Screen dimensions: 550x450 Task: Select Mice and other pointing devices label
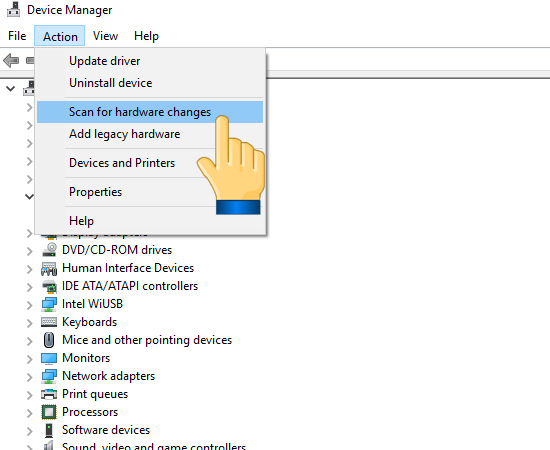(147, 340)
